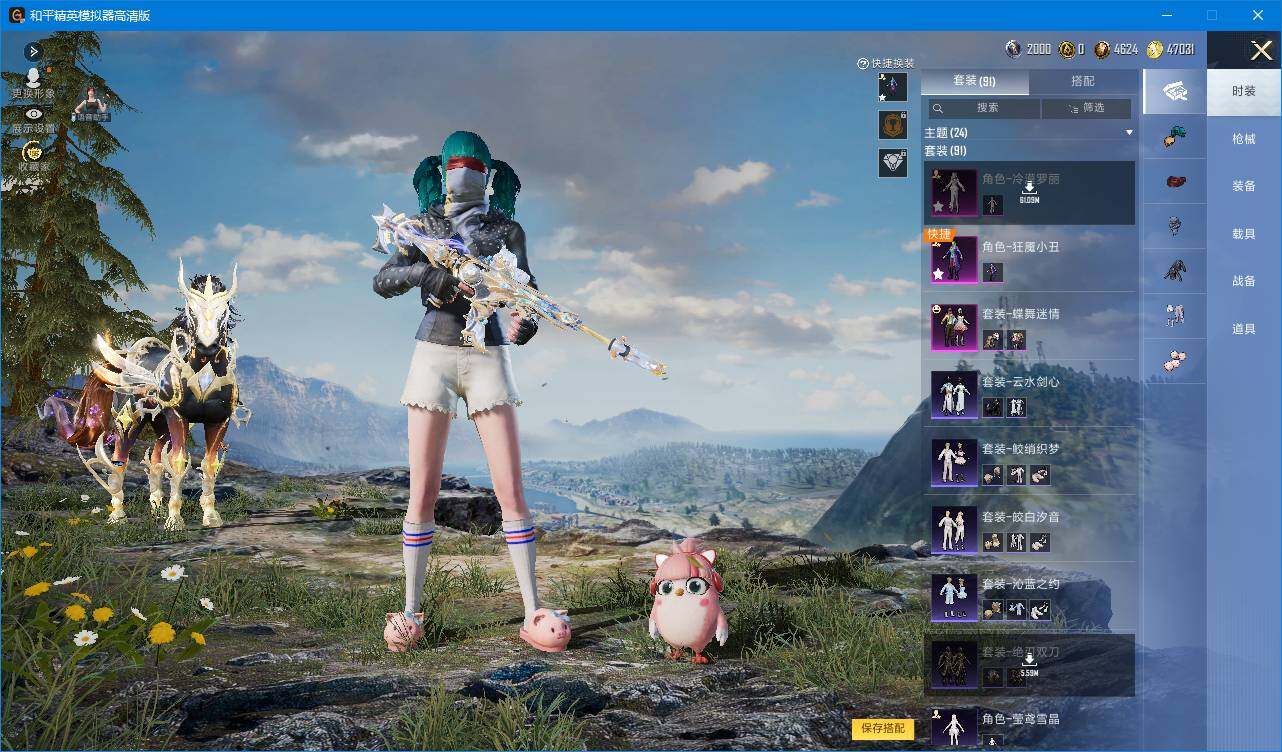Select 套装-云水剑心 outfit row
The image size is (1282, 752).
(1028, 394)
